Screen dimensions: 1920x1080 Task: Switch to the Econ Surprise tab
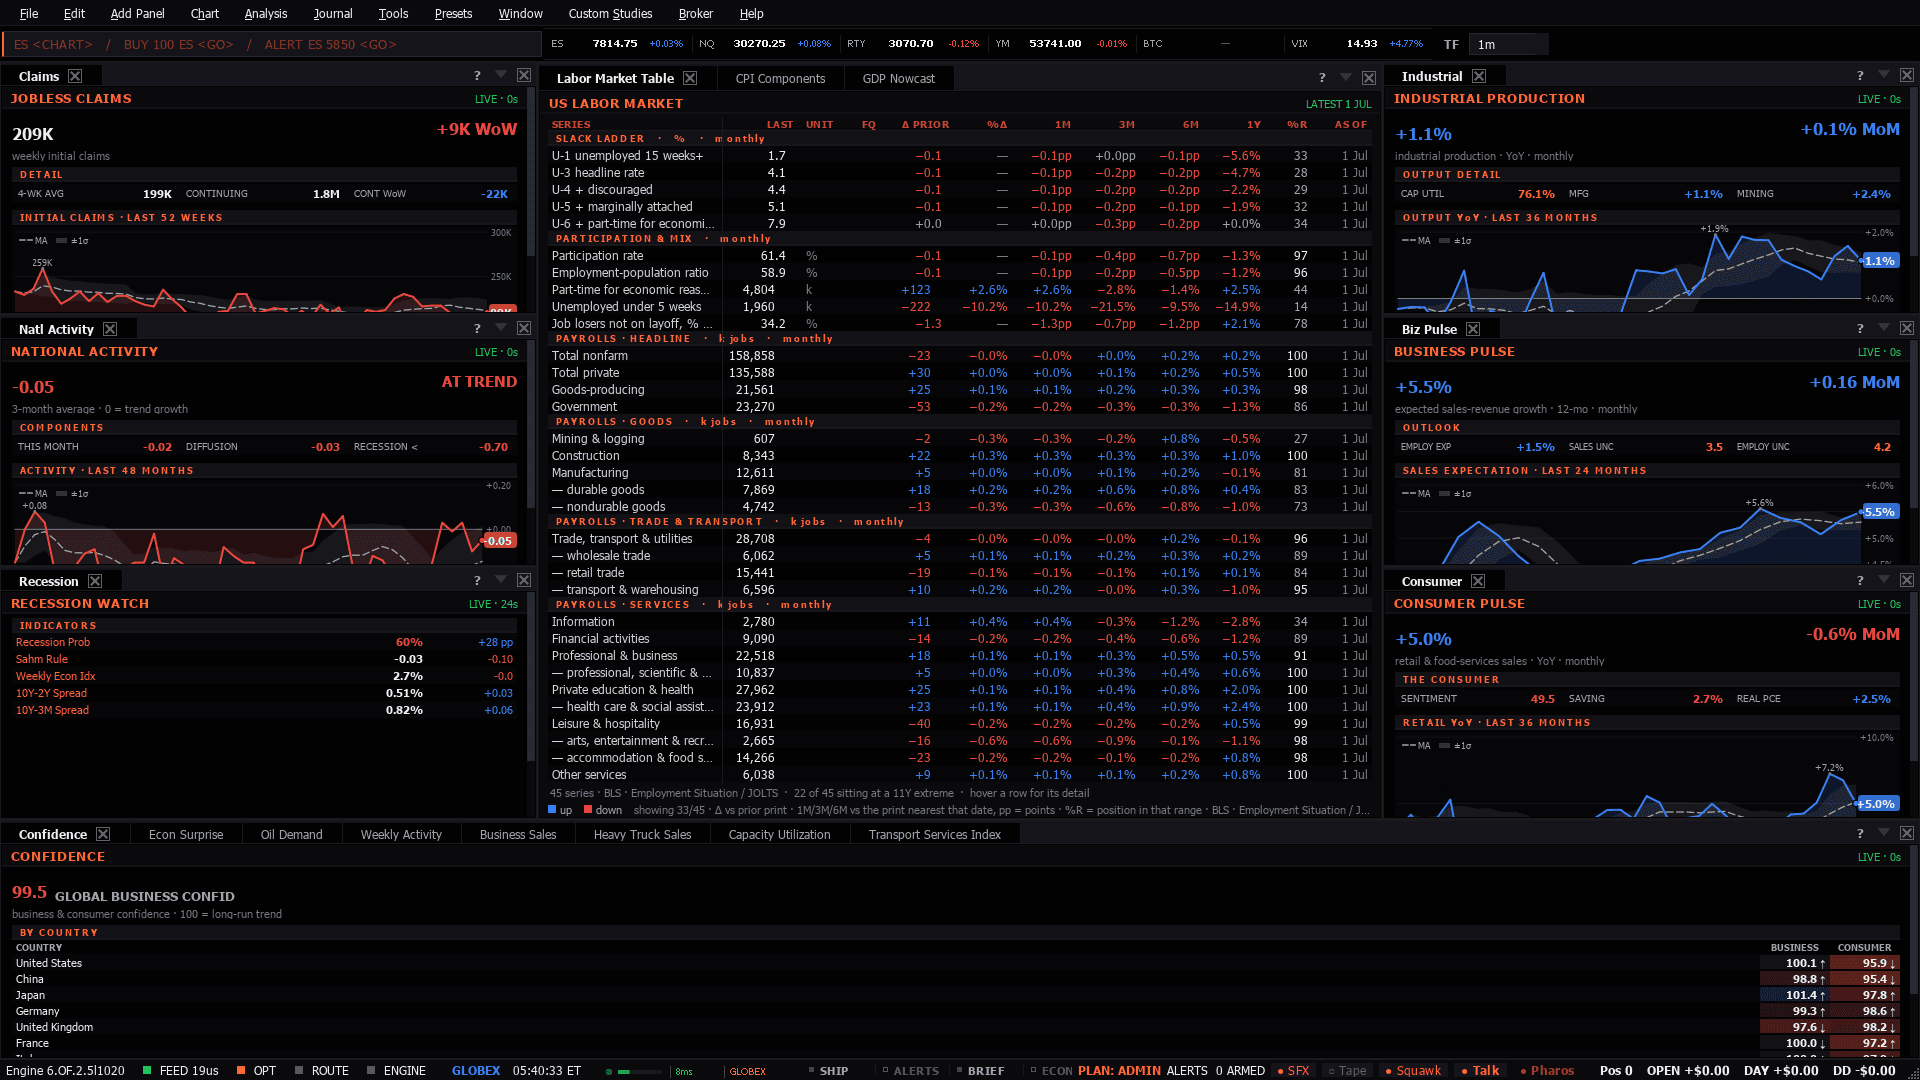(x=186, y=834)
